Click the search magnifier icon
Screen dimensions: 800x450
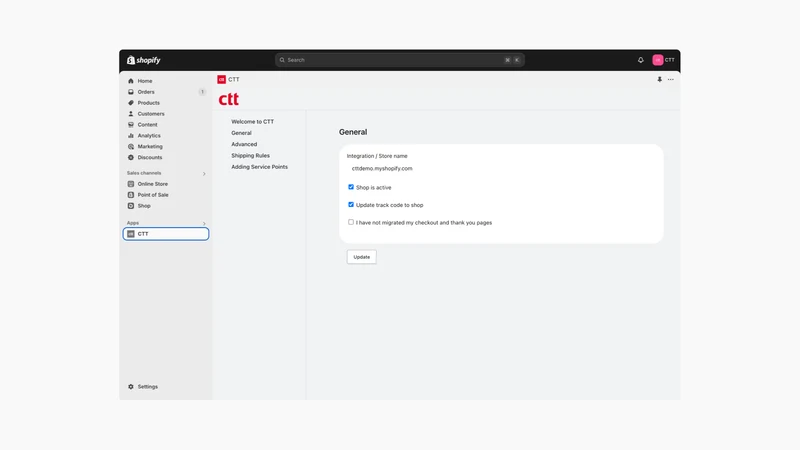[282, 60]
